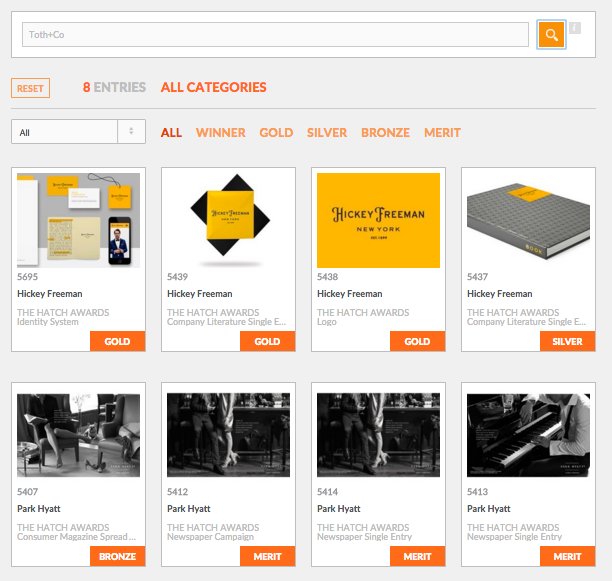Open entry 5414 Park Hyatt thumbnail
This screenshot has width=612, height=581.
pos(378,435)
